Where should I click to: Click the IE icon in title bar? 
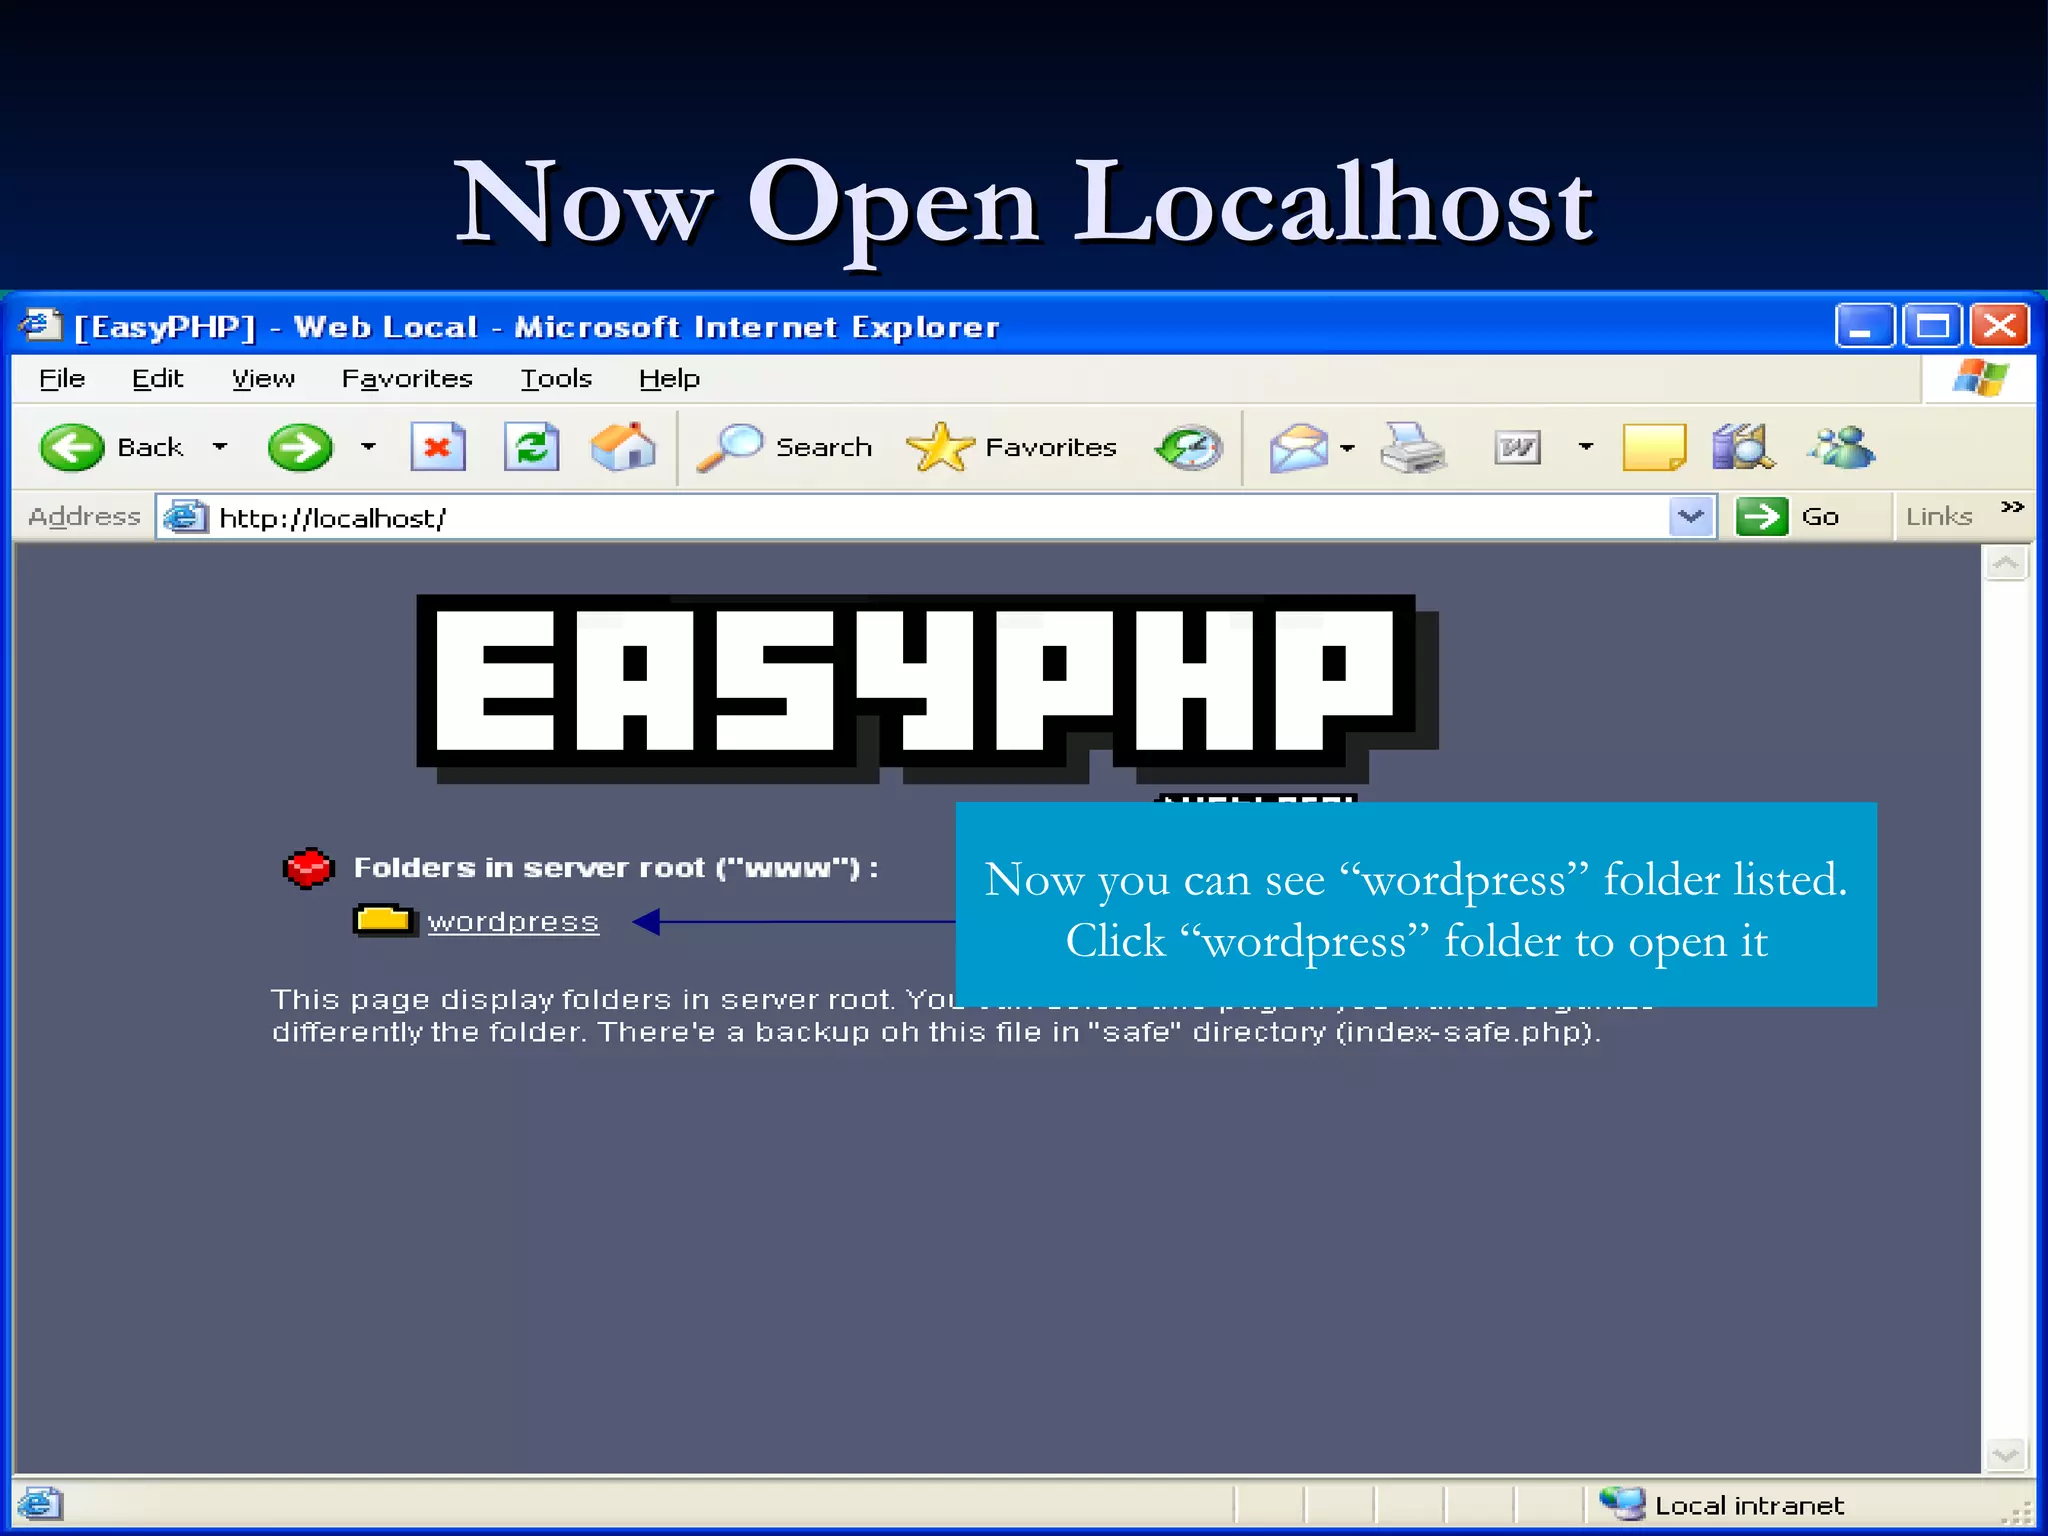[x=40, y=326]
